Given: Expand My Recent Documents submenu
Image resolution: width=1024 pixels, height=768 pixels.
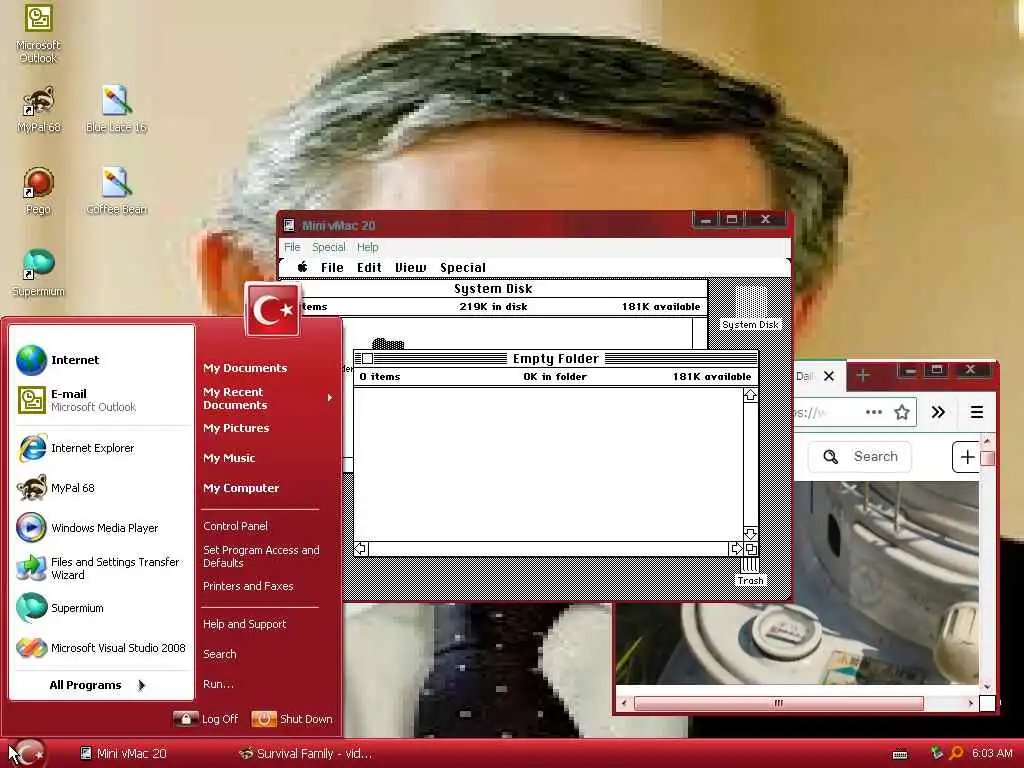Looking at the screenshot, I should pyautogui.click(x=268, y=398).
